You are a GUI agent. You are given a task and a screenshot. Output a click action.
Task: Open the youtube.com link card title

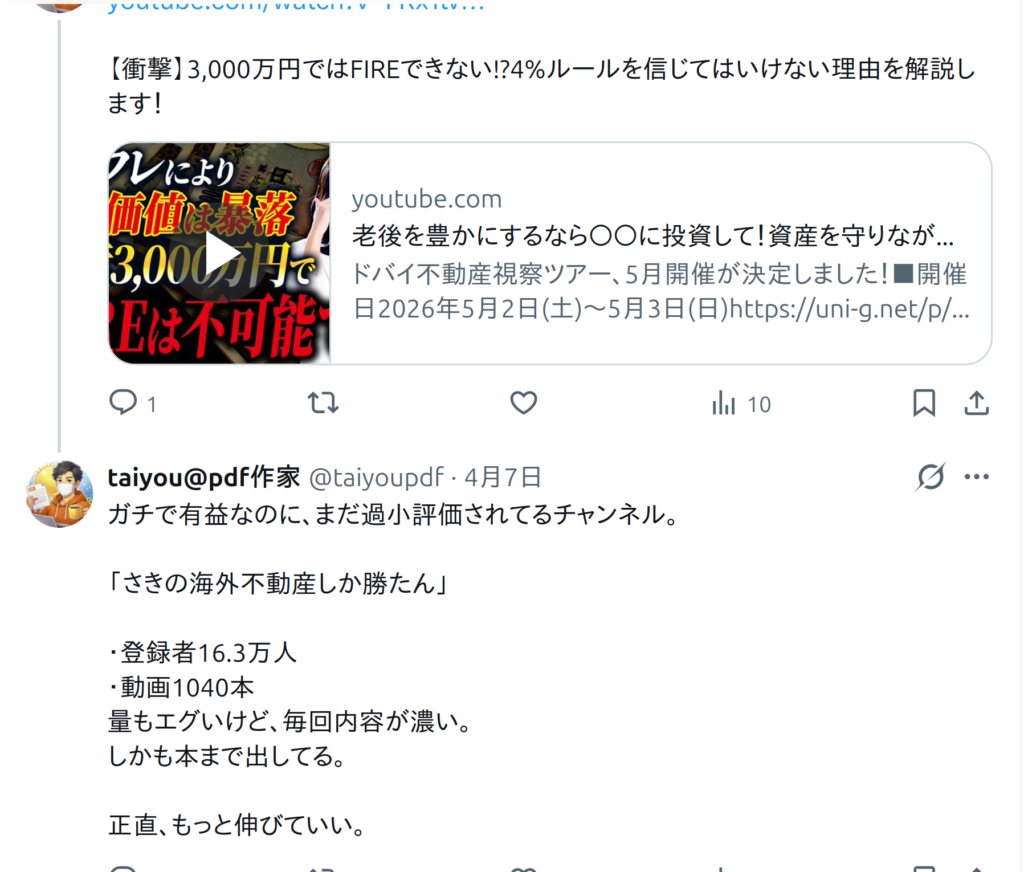[x=653, y=236]
